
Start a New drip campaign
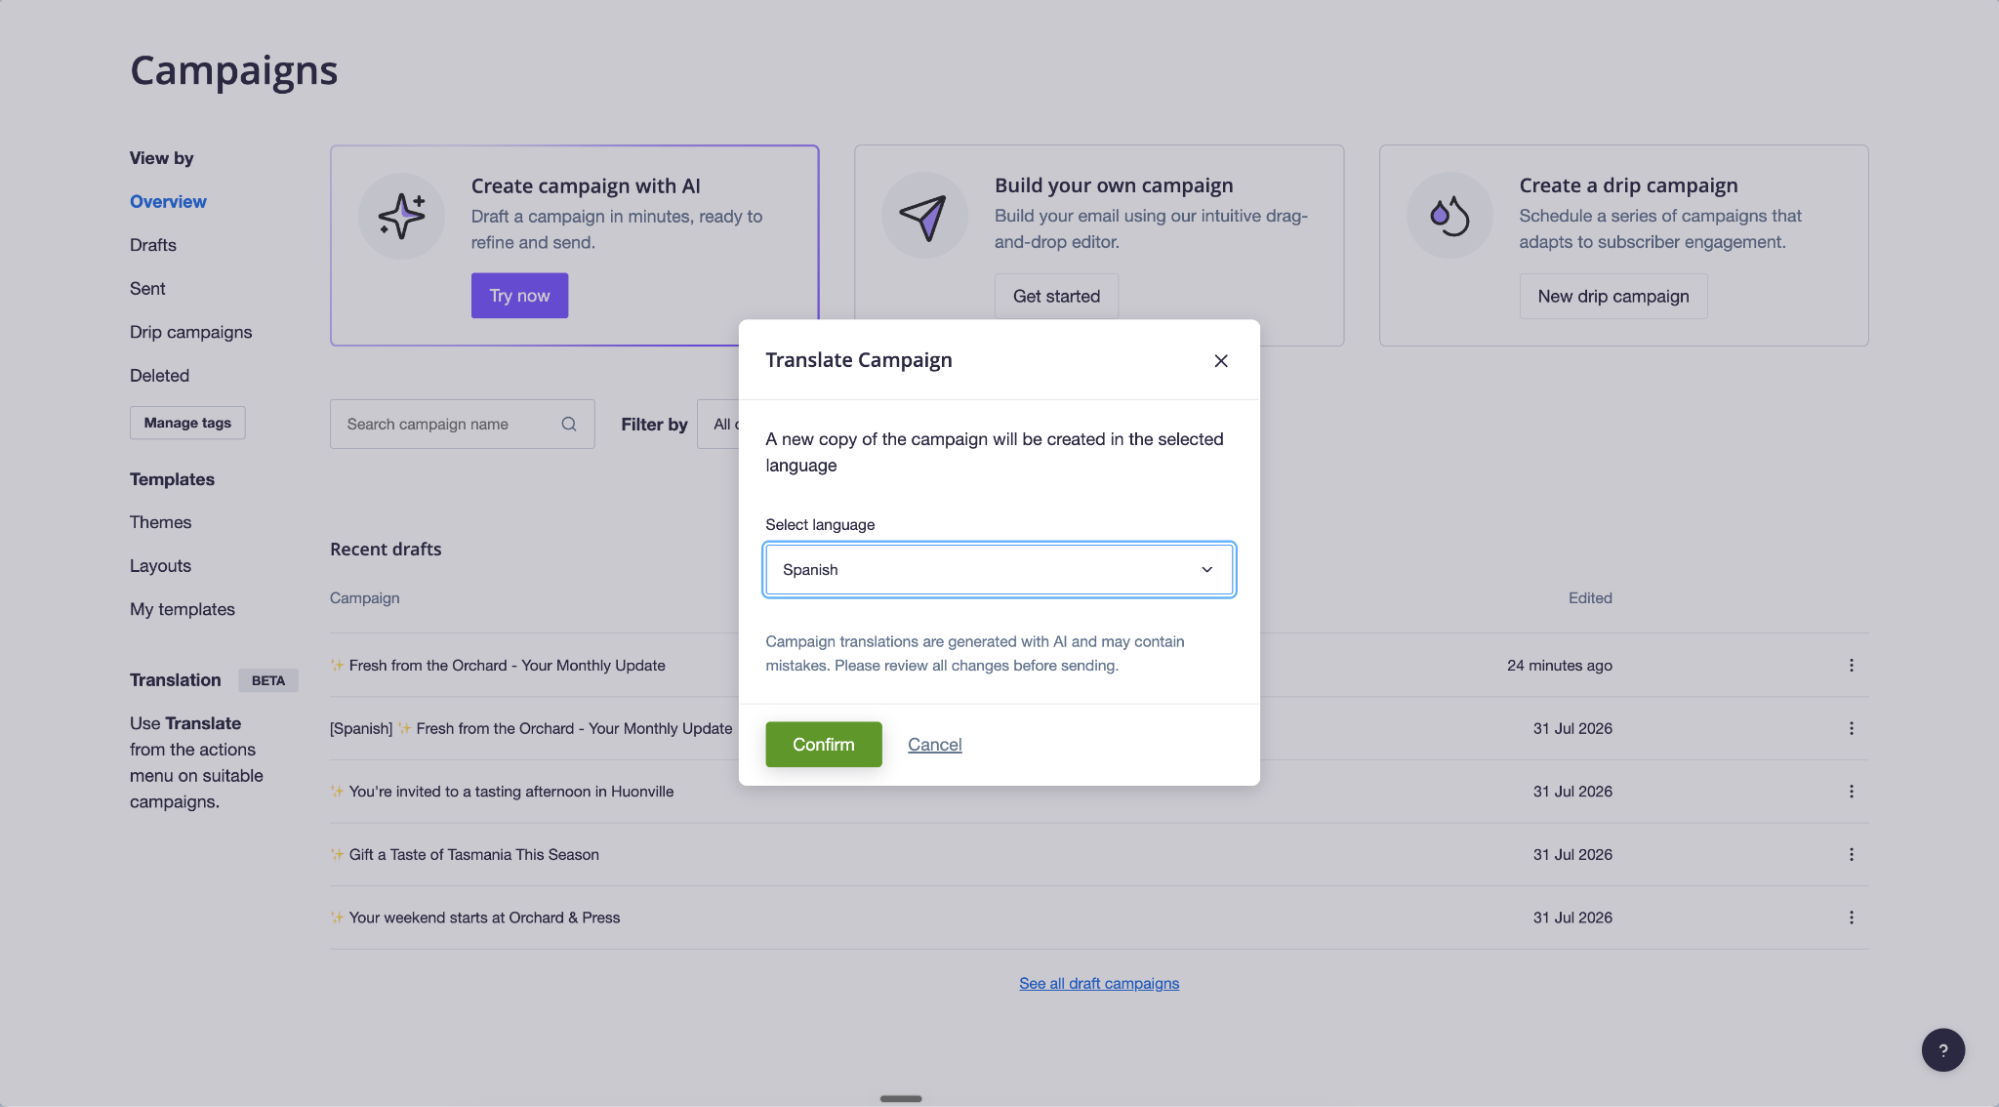[1613, 296]
